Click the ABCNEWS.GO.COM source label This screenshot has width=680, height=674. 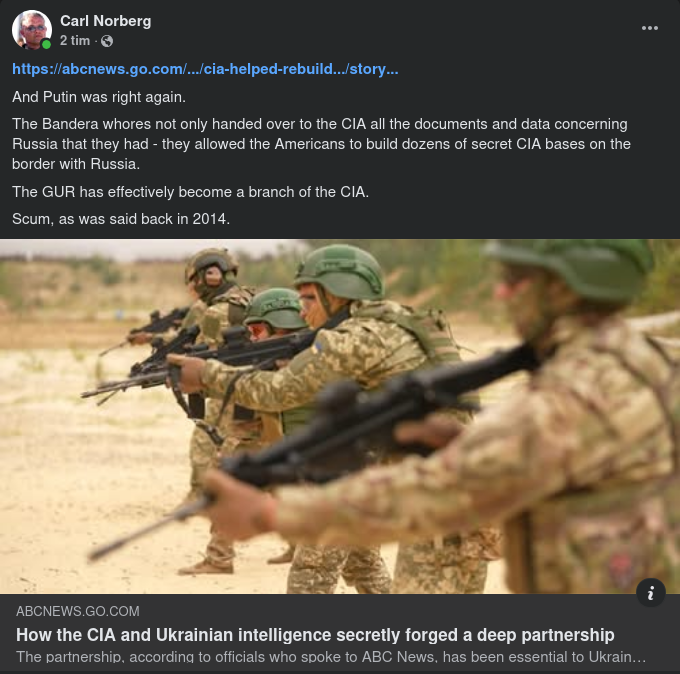click(x=78, y=611)
